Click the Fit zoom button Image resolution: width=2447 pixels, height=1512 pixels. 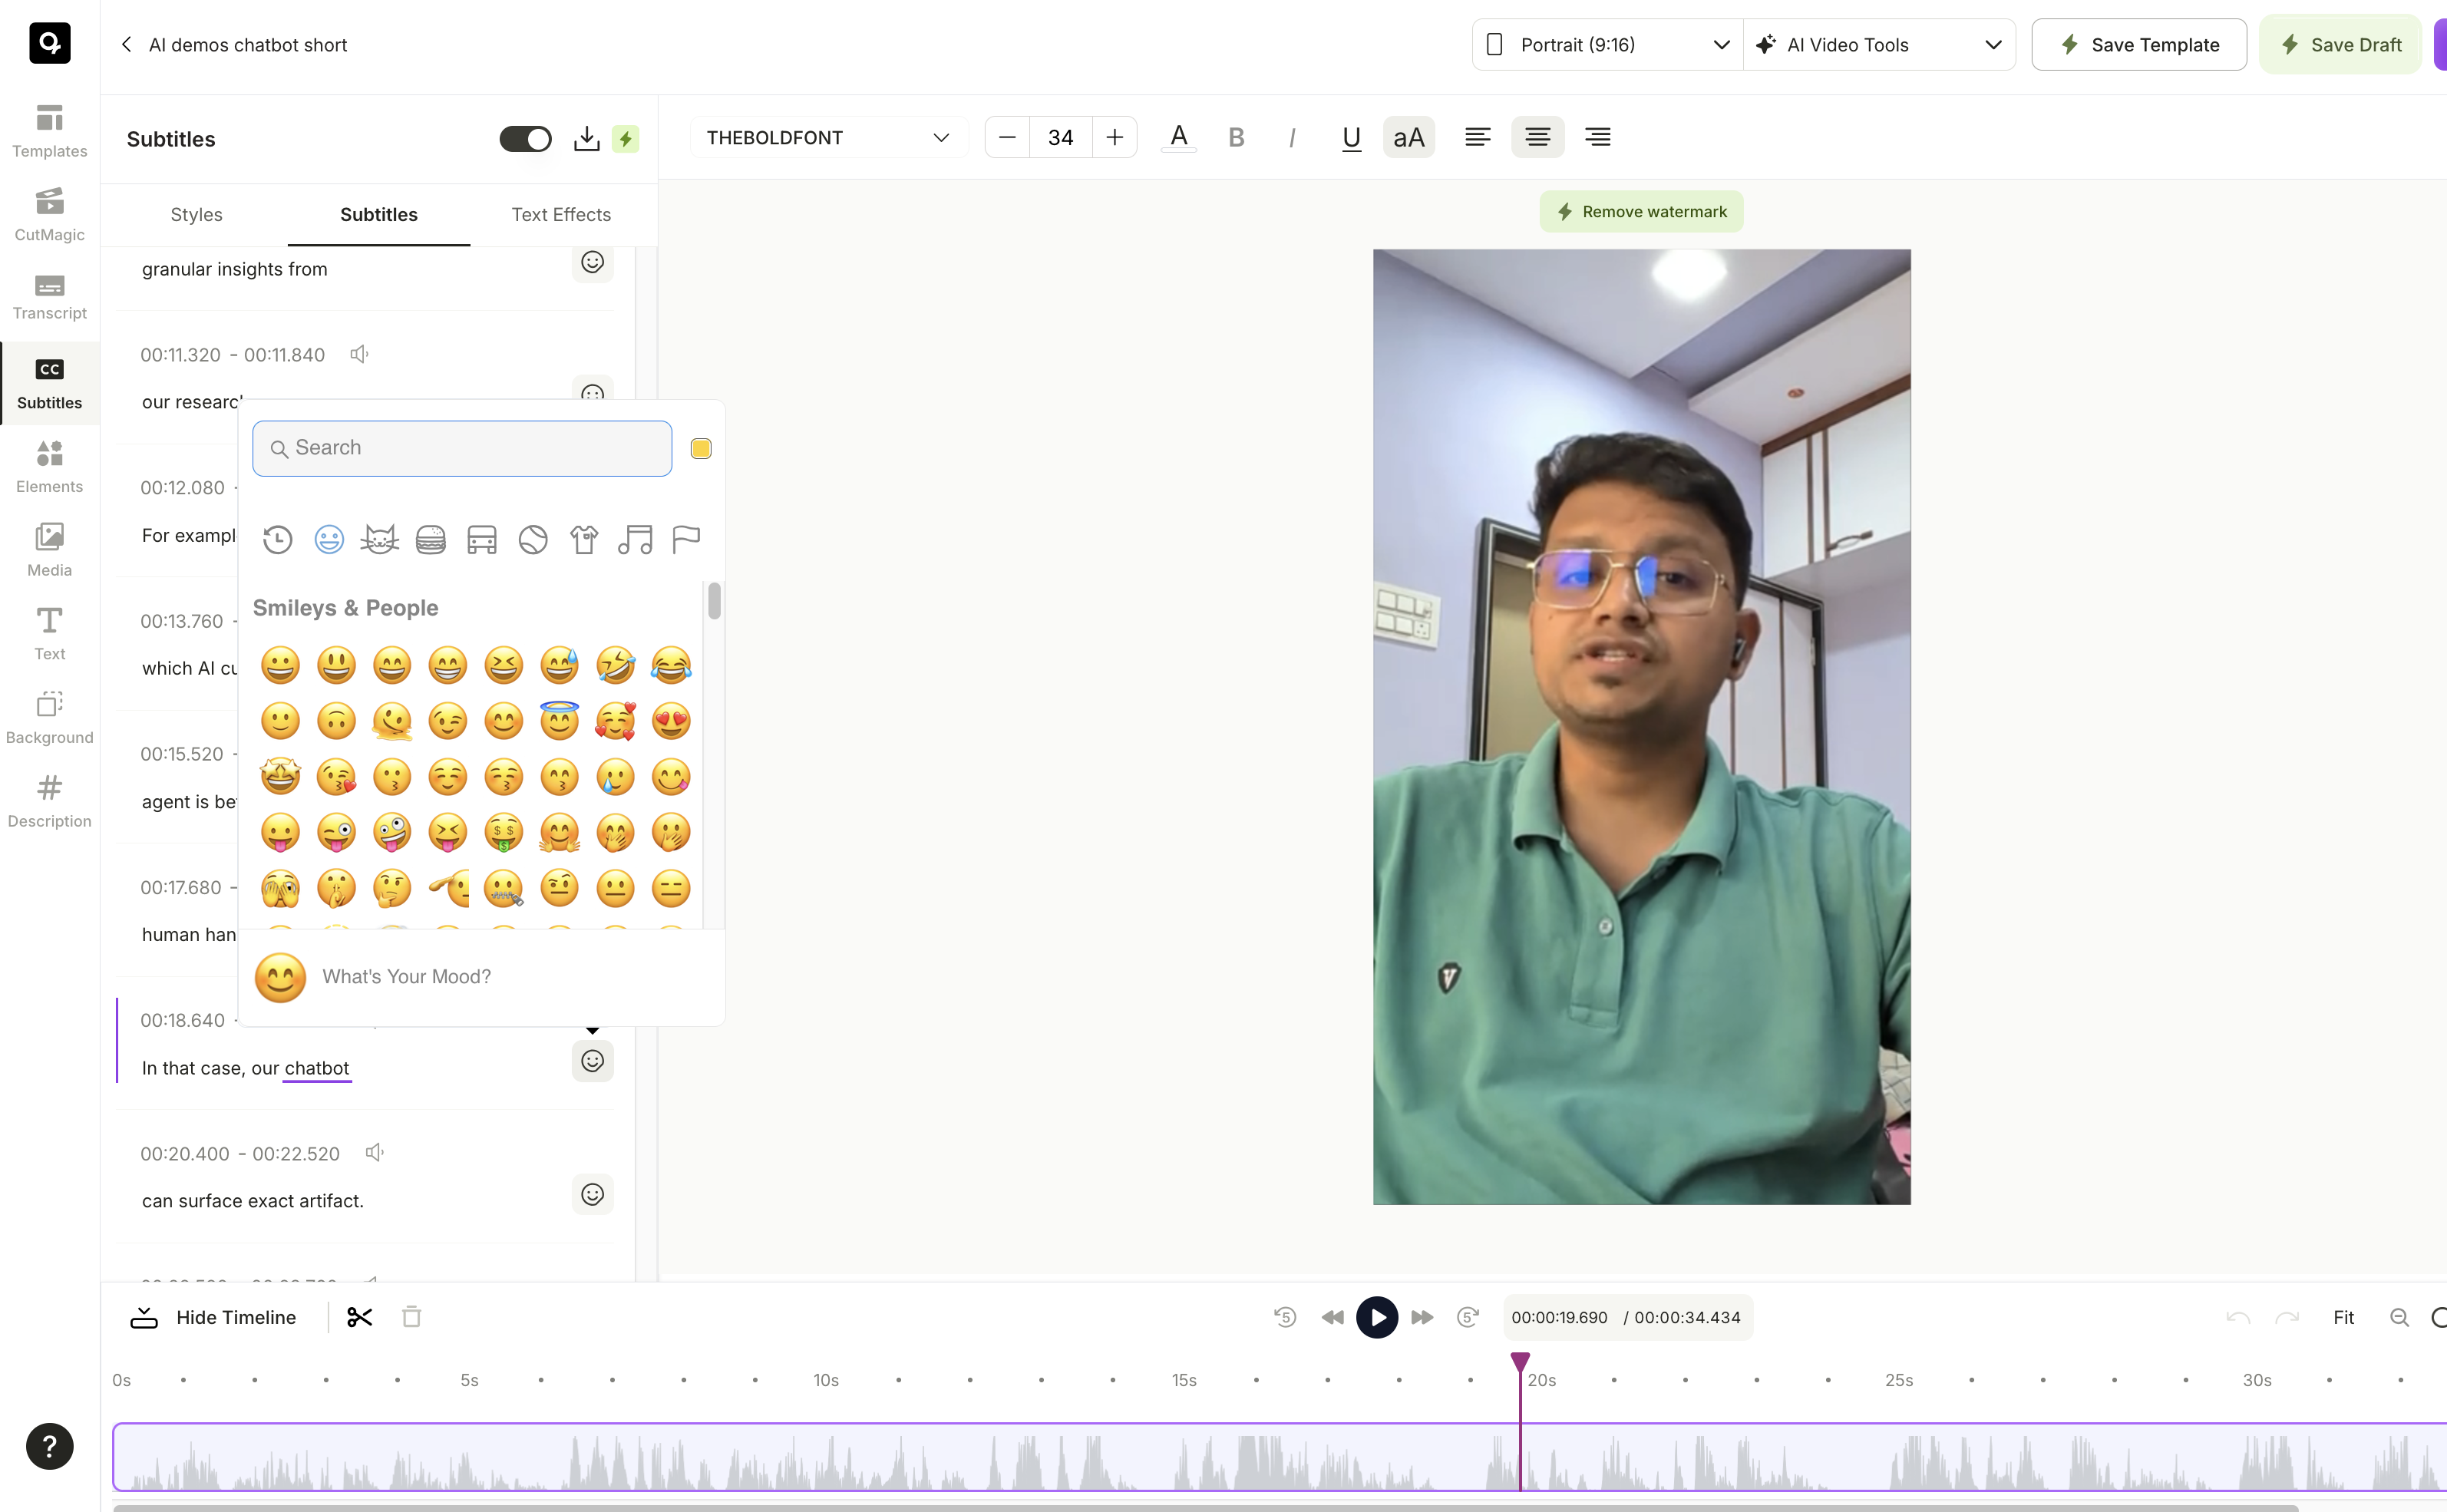2343,1317
